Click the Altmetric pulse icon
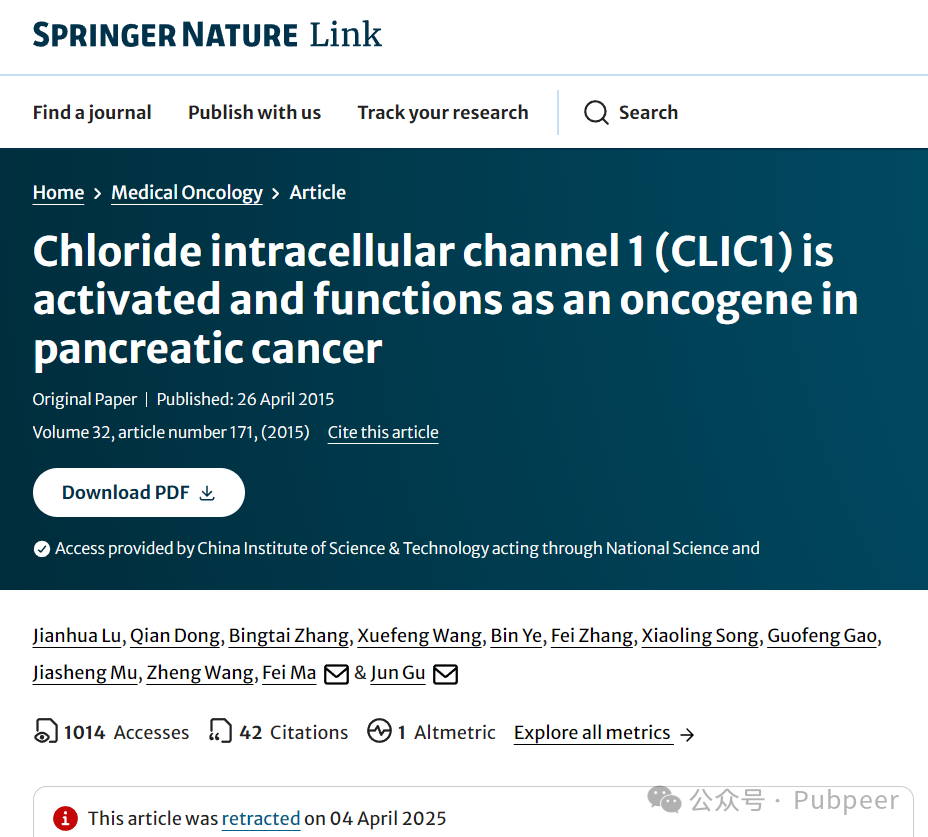The width and height of the screenshot is (928, 837). tap(379, 730)
